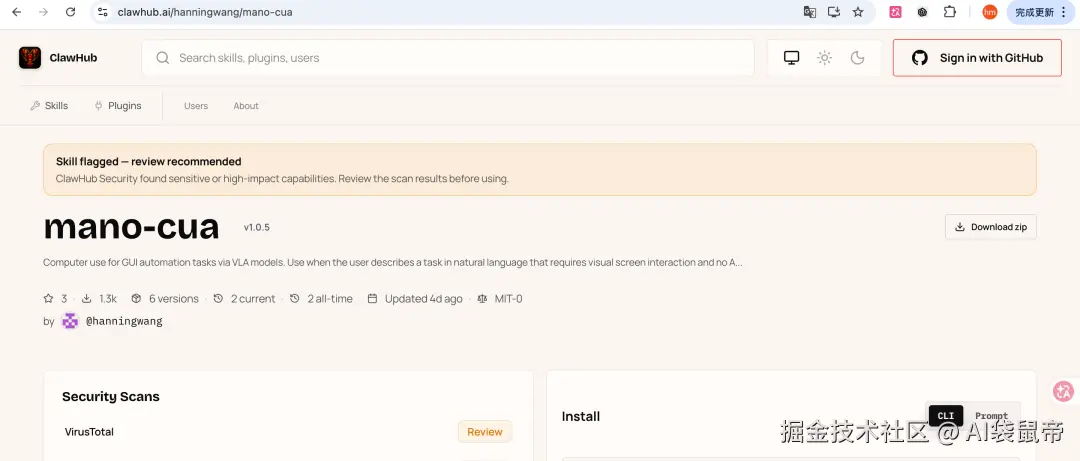Switch to light theme sun icon

(824, 58)
